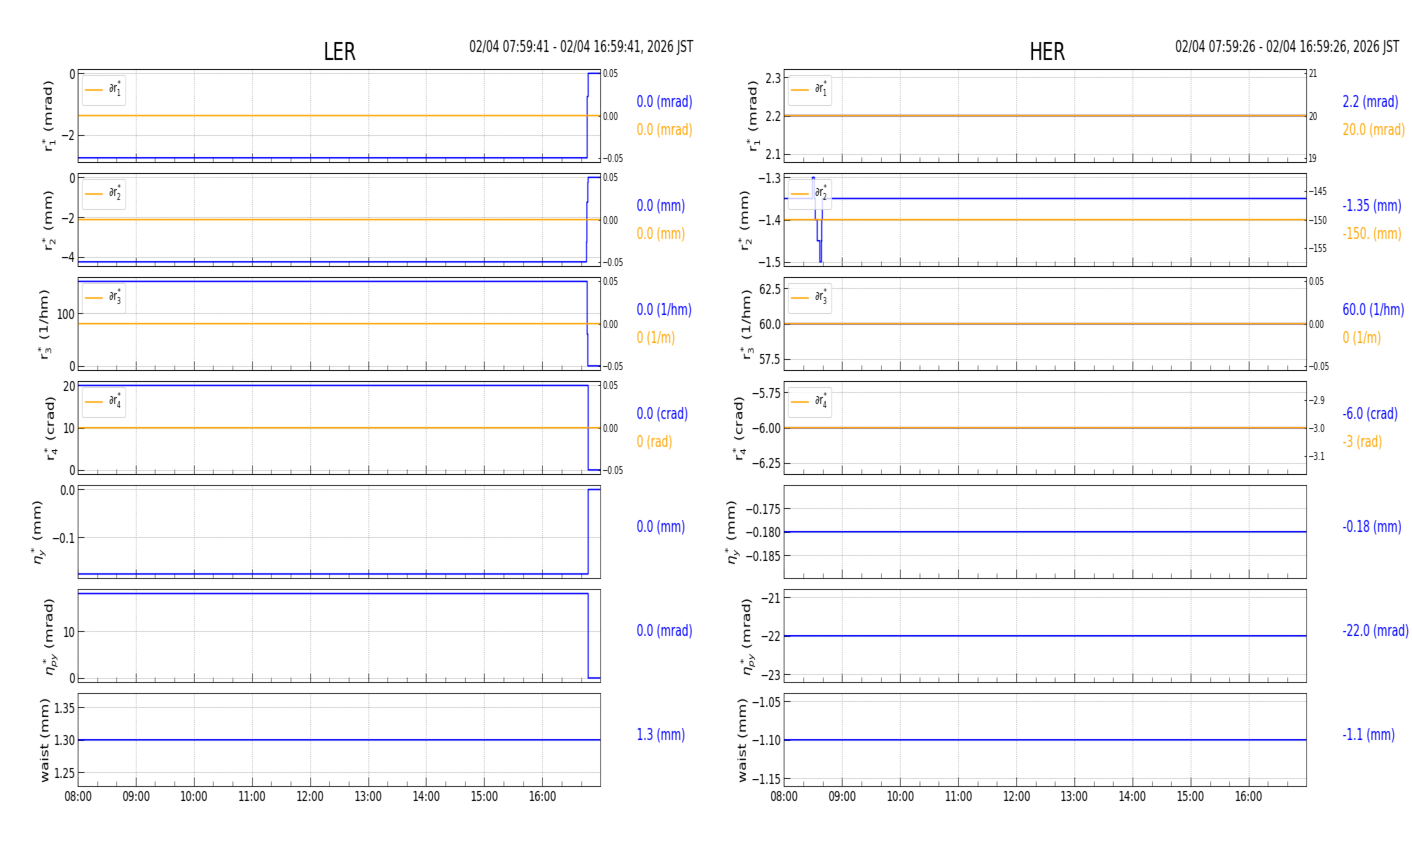Click the ∂r4* legend in HER r4 panel

pos(810,402)
